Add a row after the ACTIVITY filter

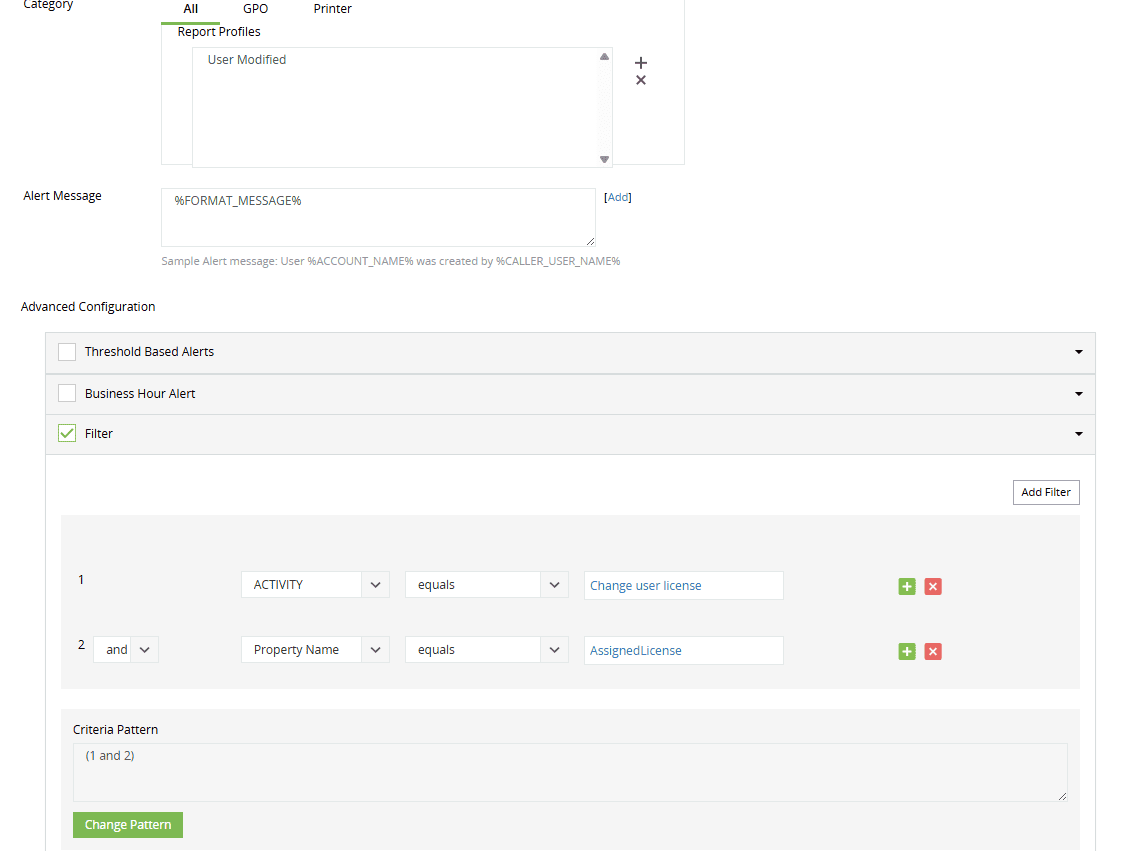[x=907, y=586]
